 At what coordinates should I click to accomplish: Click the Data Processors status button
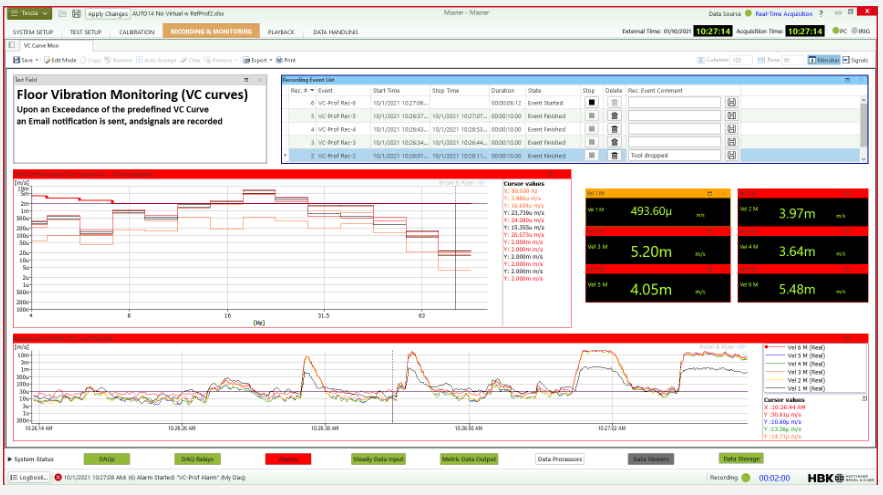560,460
